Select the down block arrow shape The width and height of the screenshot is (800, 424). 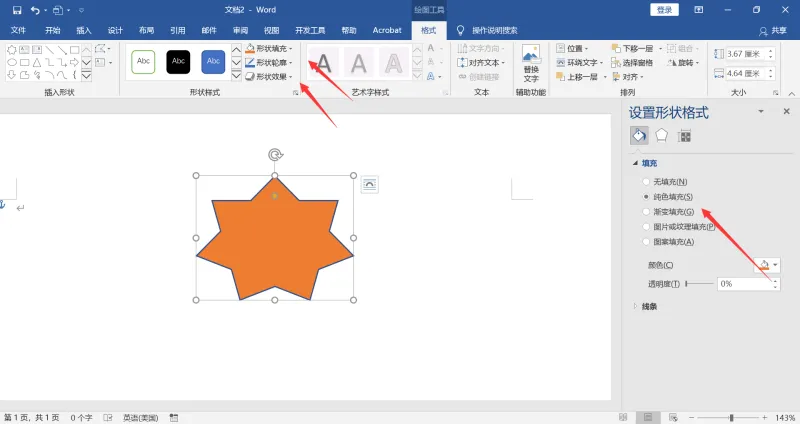[12, 75]
